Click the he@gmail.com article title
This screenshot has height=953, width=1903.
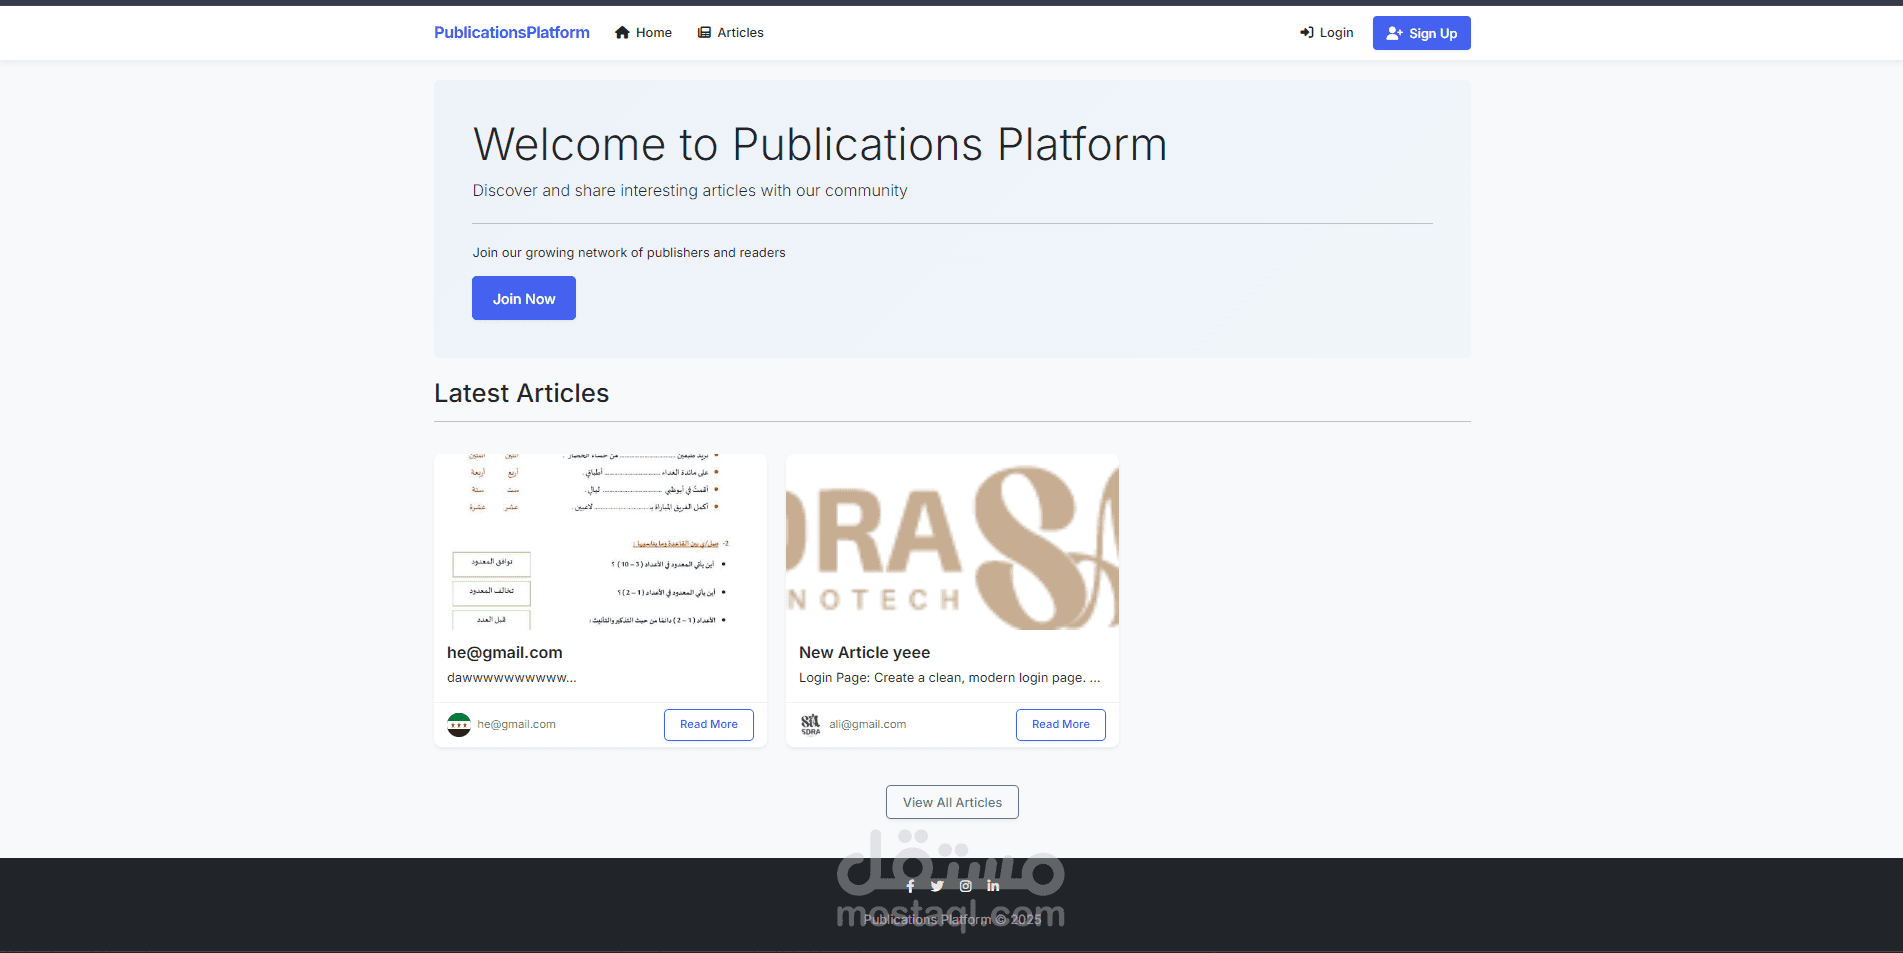505,652
